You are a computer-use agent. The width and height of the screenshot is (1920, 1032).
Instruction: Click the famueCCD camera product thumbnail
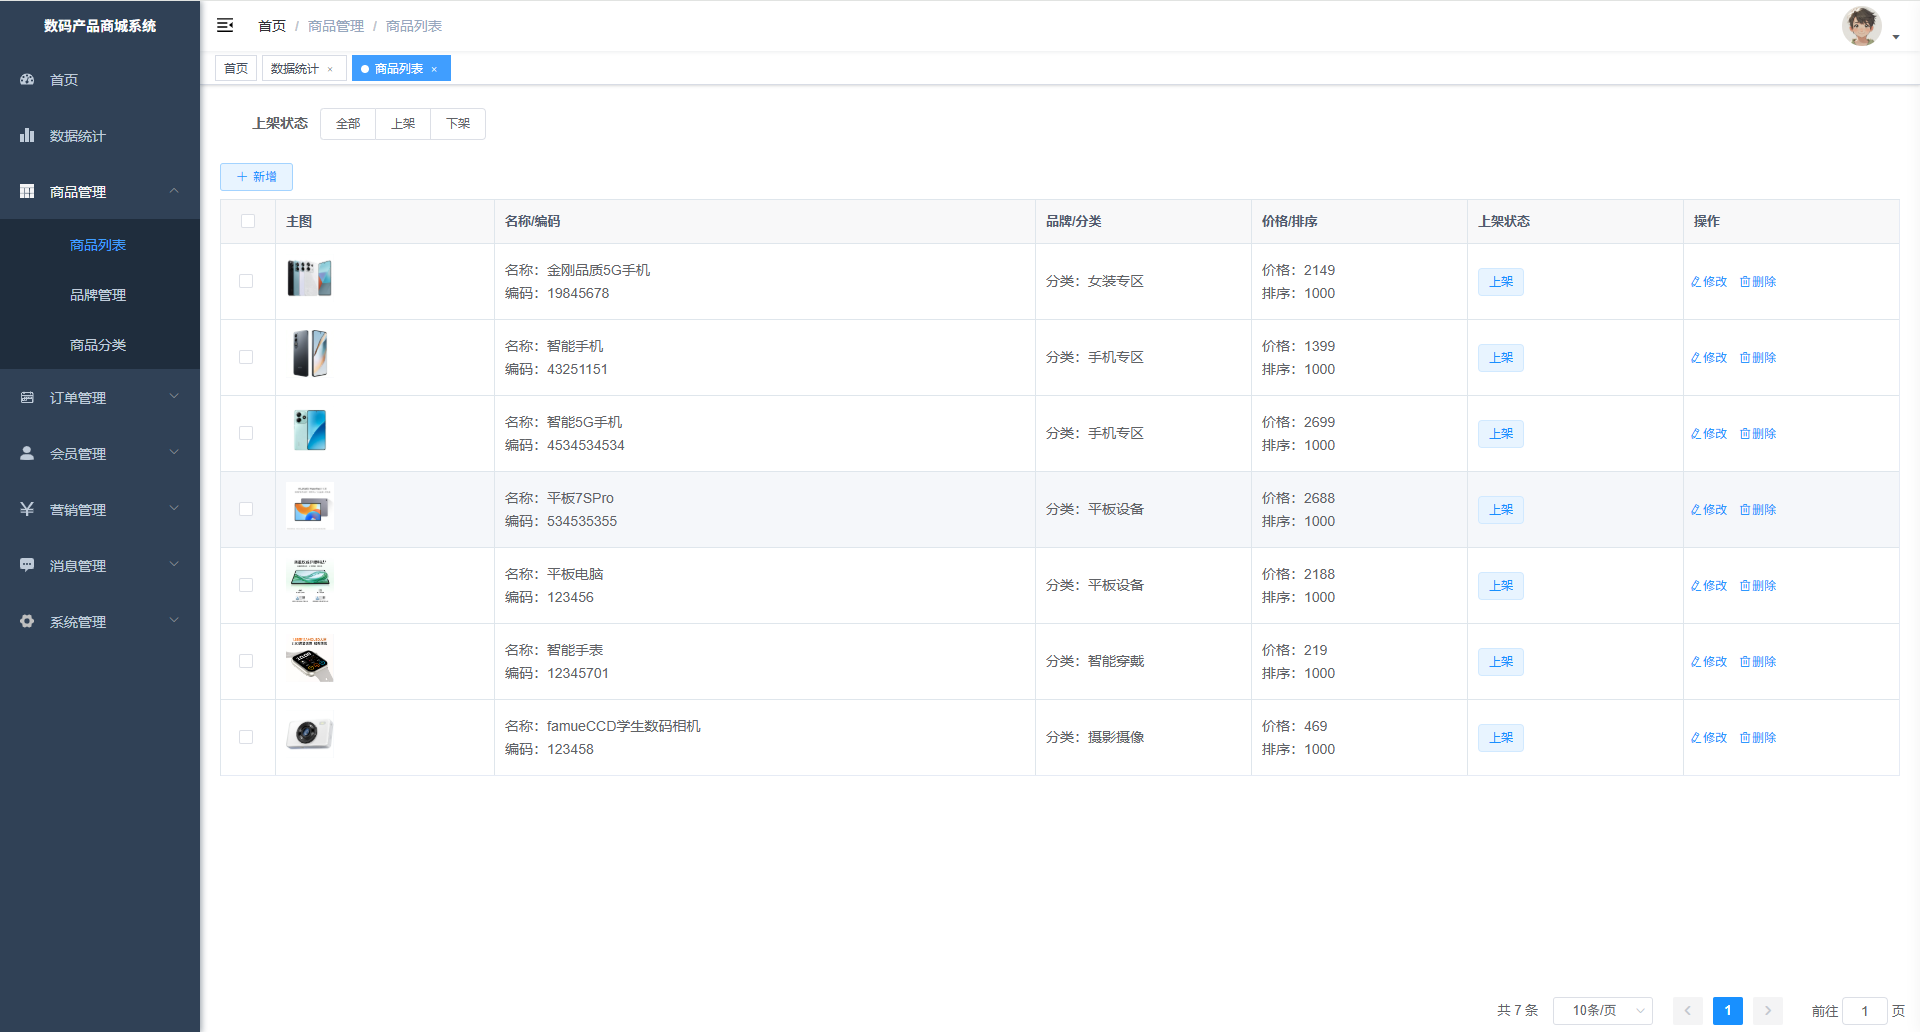(x=309, y=735)
